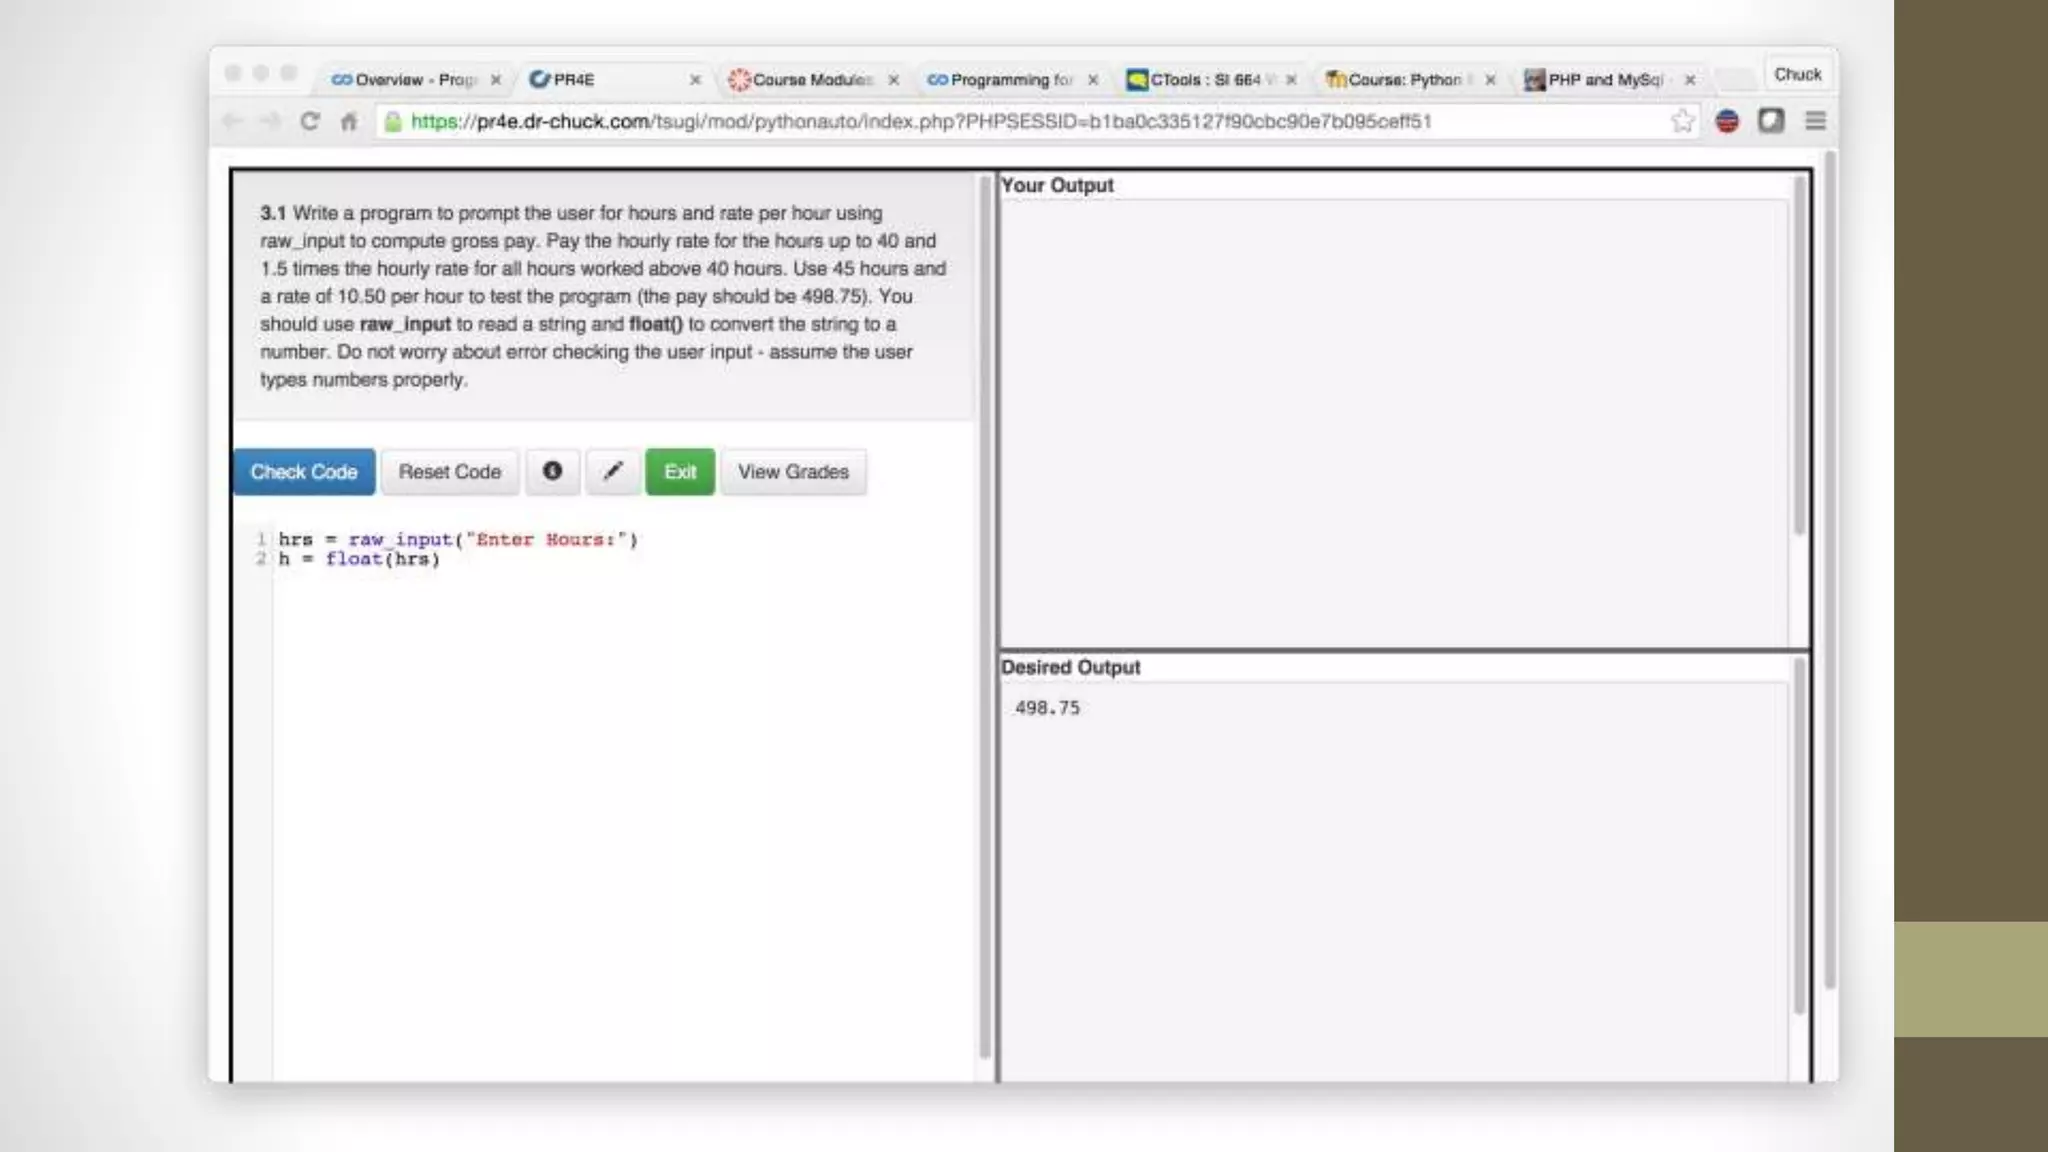This screenshot has width=2048, height=1152.
Task: Select the CTools SI 664 tab
Action: 1204,79
